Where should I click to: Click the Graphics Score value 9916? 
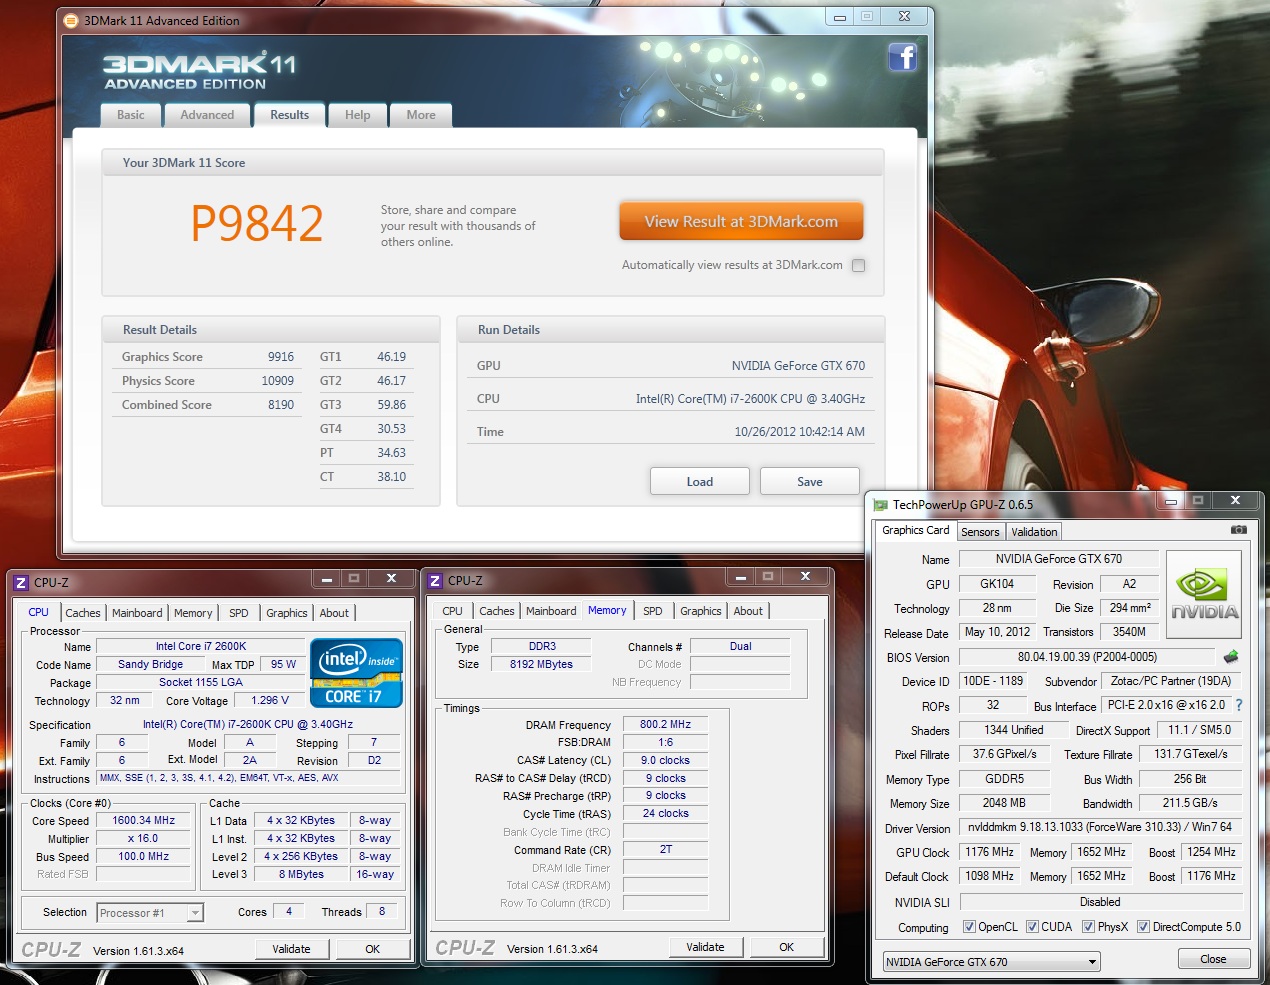coord(280,357)
